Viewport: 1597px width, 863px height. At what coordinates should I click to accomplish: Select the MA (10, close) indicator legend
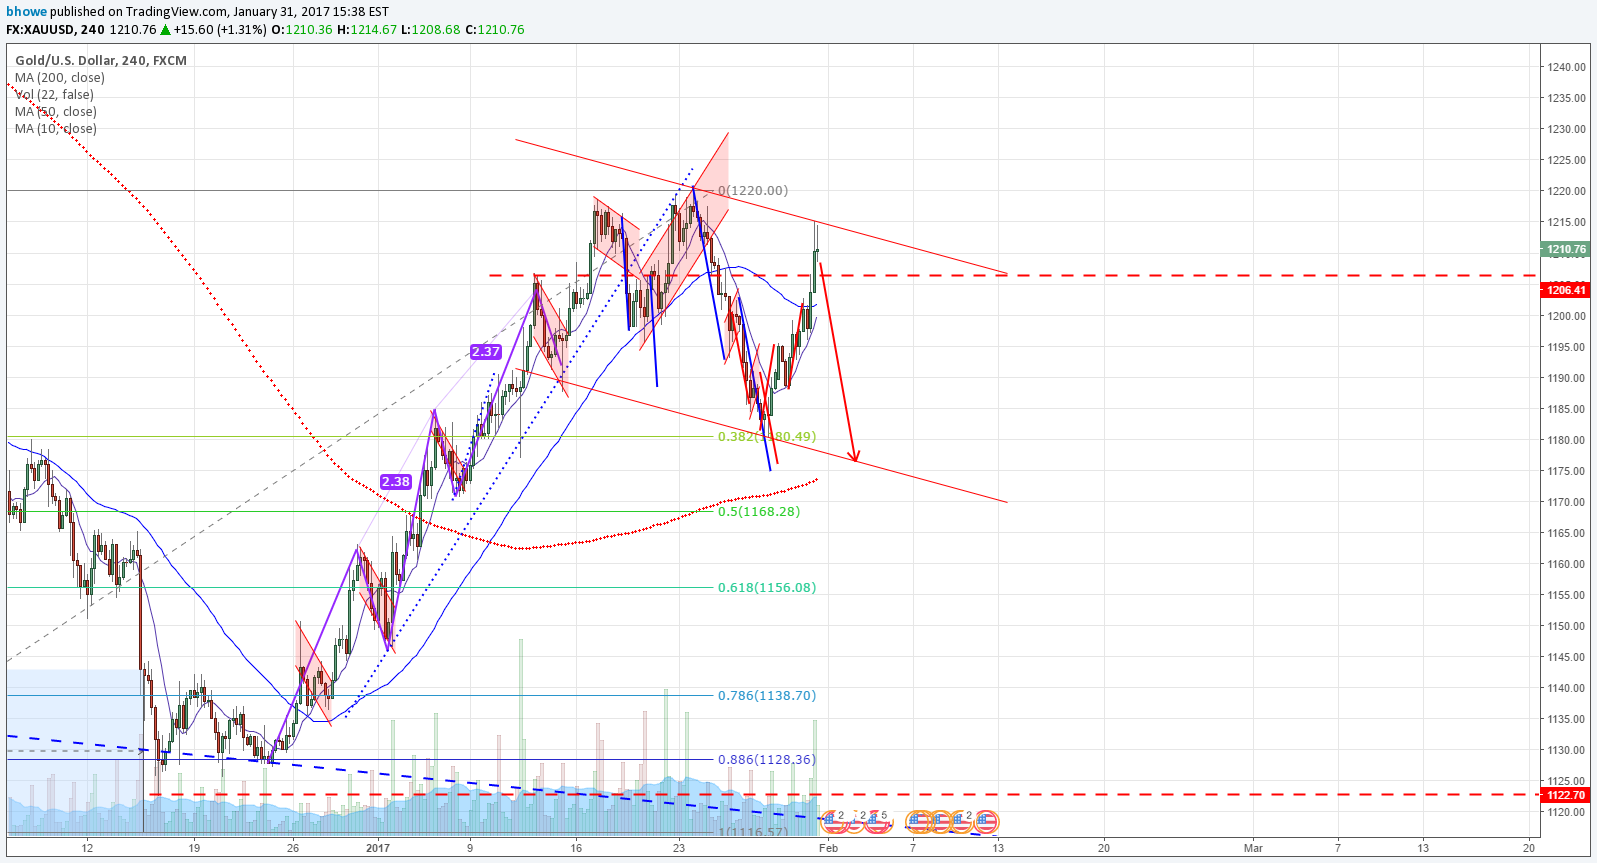point(56,128)
